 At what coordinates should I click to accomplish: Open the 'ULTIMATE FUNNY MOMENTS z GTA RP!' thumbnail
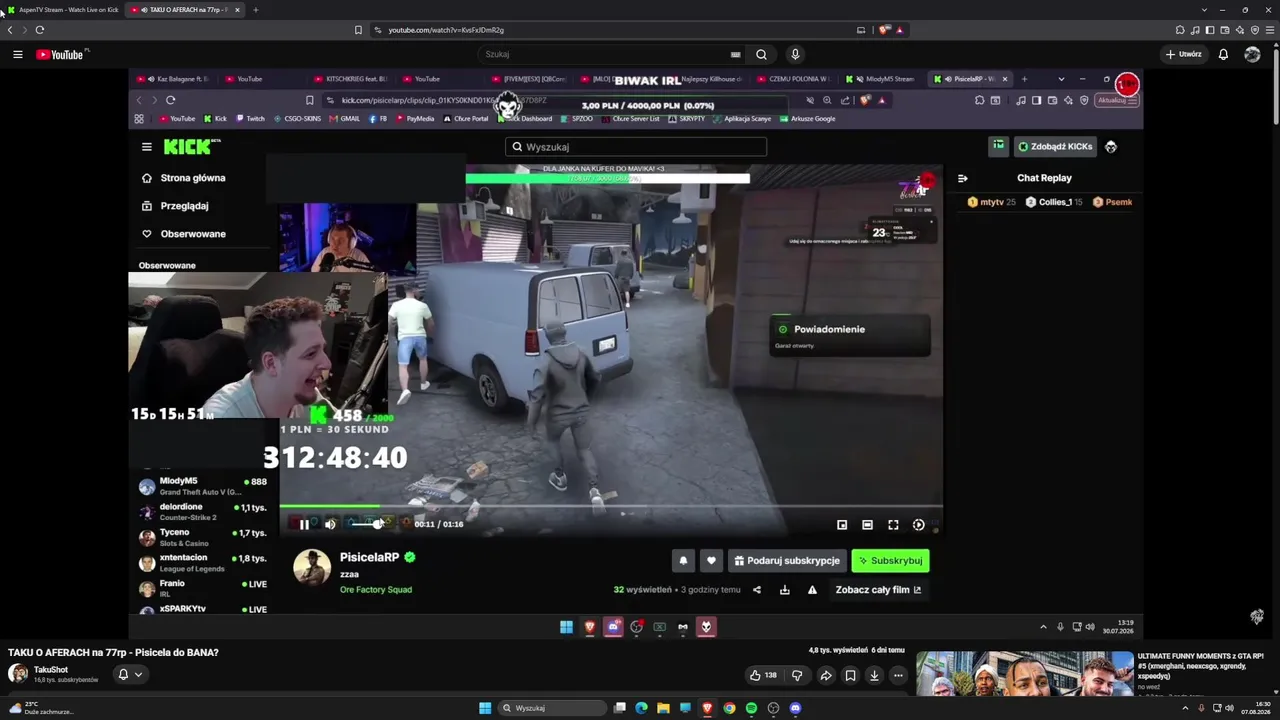click(x=1024, y=674)
